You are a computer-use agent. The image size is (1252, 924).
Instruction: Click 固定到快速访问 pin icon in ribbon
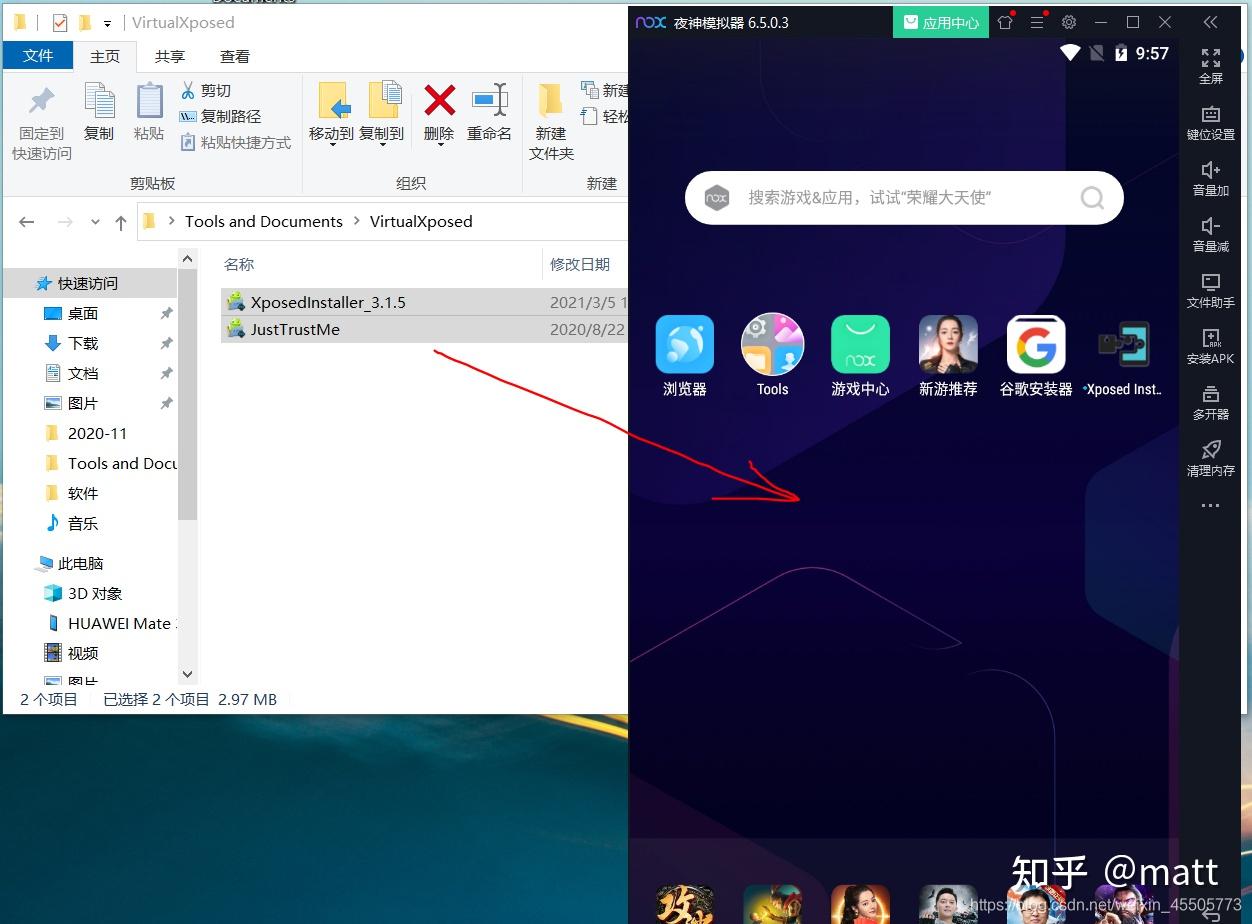(42, 121)
